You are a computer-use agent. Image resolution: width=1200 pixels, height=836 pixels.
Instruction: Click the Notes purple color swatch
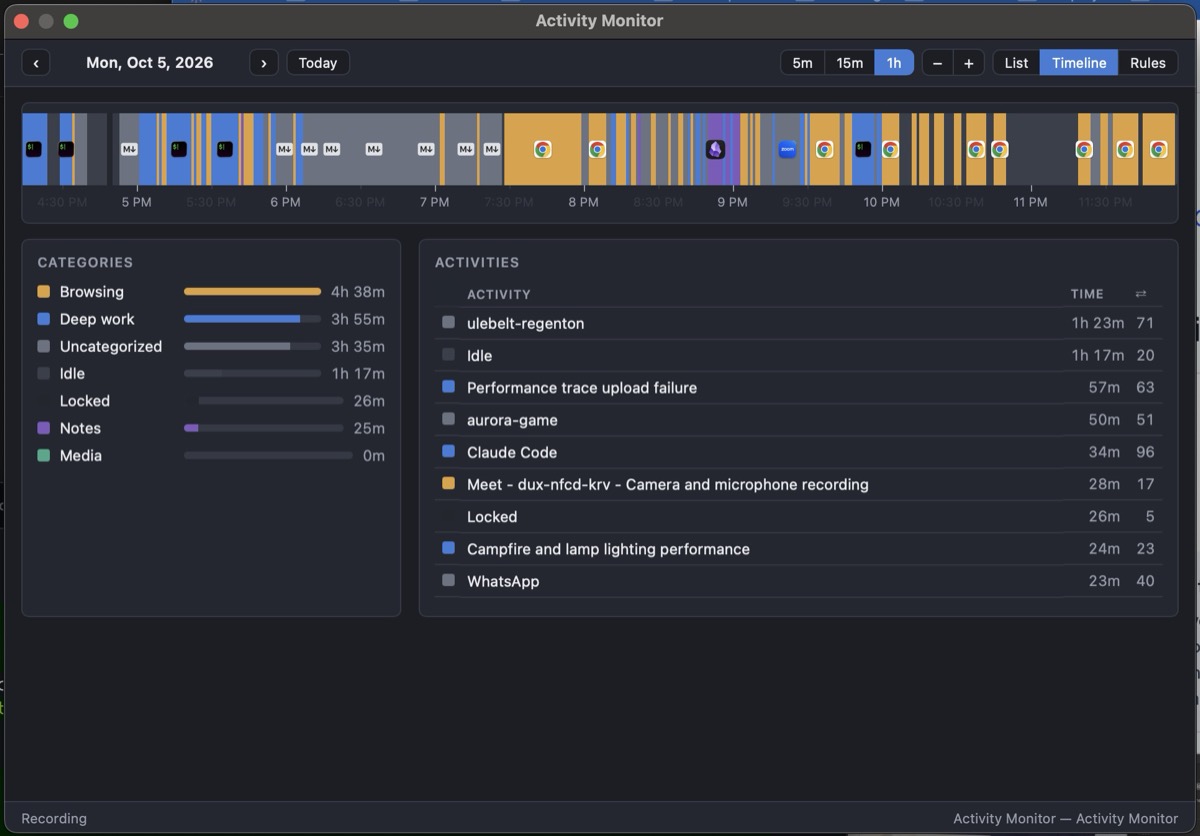point(43,428)
